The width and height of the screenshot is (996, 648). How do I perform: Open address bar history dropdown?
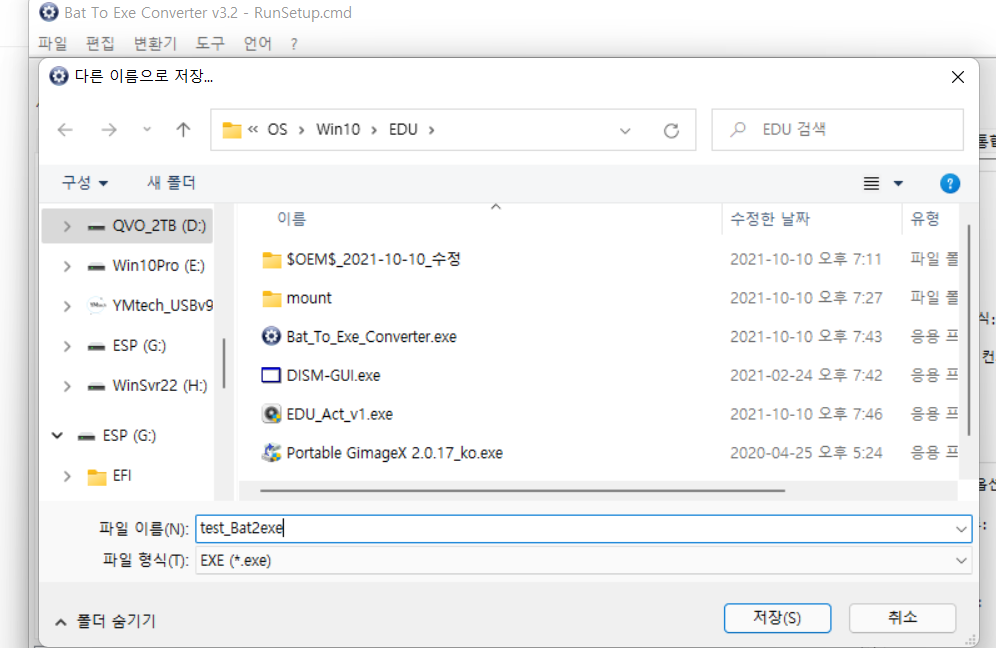(x=625, y=131)
